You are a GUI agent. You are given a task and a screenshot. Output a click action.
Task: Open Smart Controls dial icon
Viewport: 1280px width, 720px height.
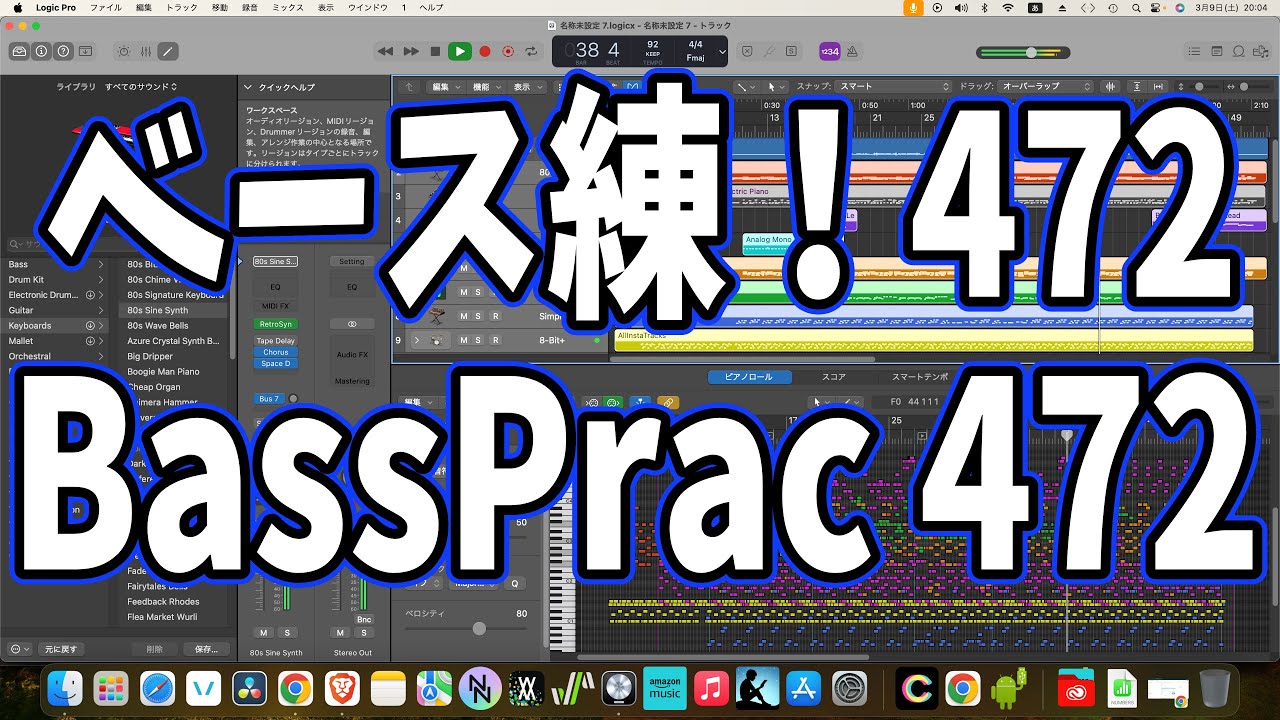pyautogui.click(x=123, y=51)
